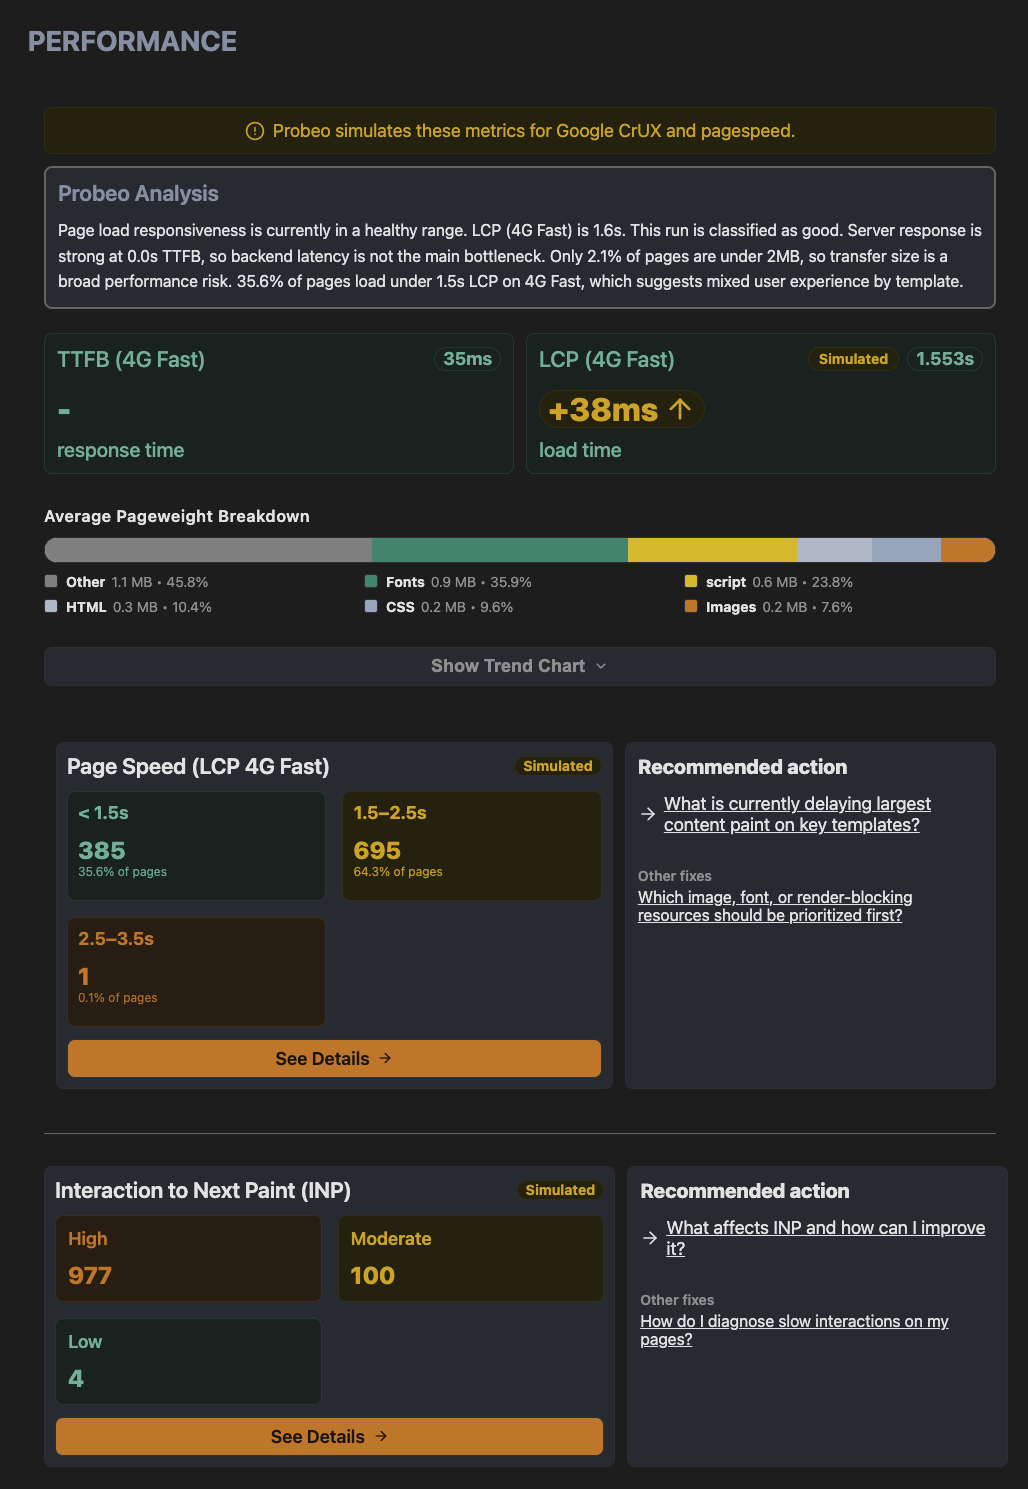Select the High 977 INP card
Viewport: 1028px width, 1489px height.
(188, 1258)
